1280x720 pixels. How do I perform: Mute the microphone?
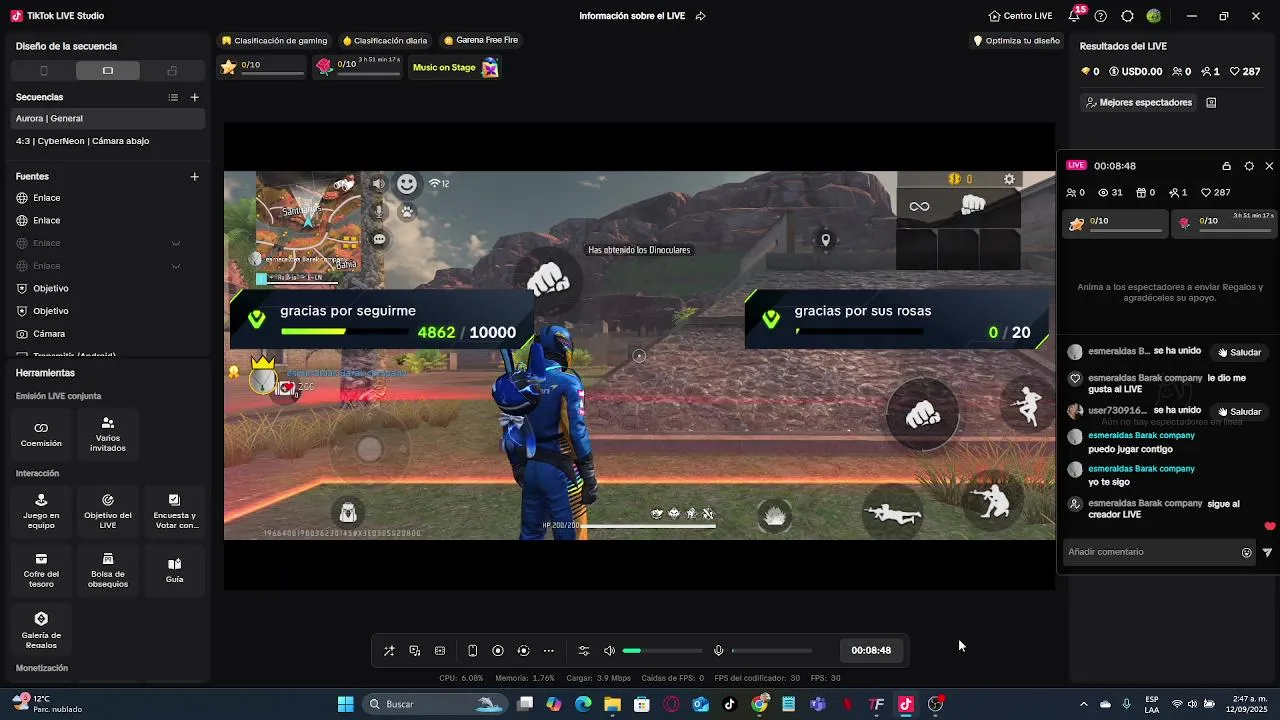pyautogui.click(x=718, y=651)
